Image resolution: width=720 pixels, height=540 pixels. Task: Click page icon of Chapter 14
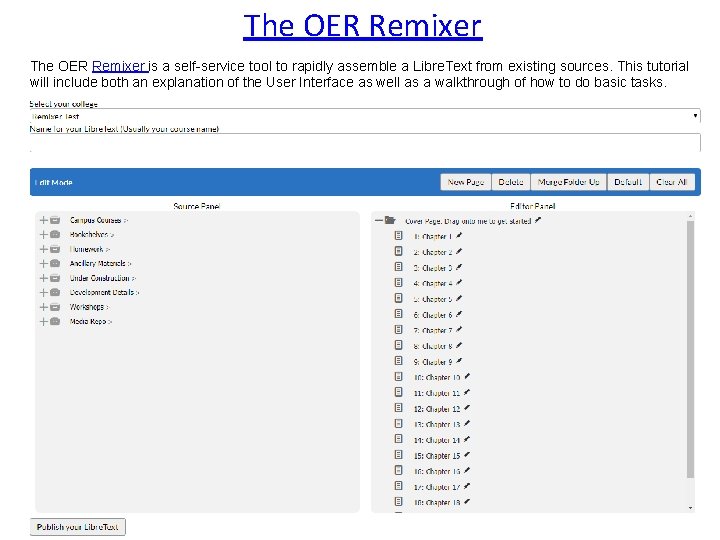[x=398, y=439]
